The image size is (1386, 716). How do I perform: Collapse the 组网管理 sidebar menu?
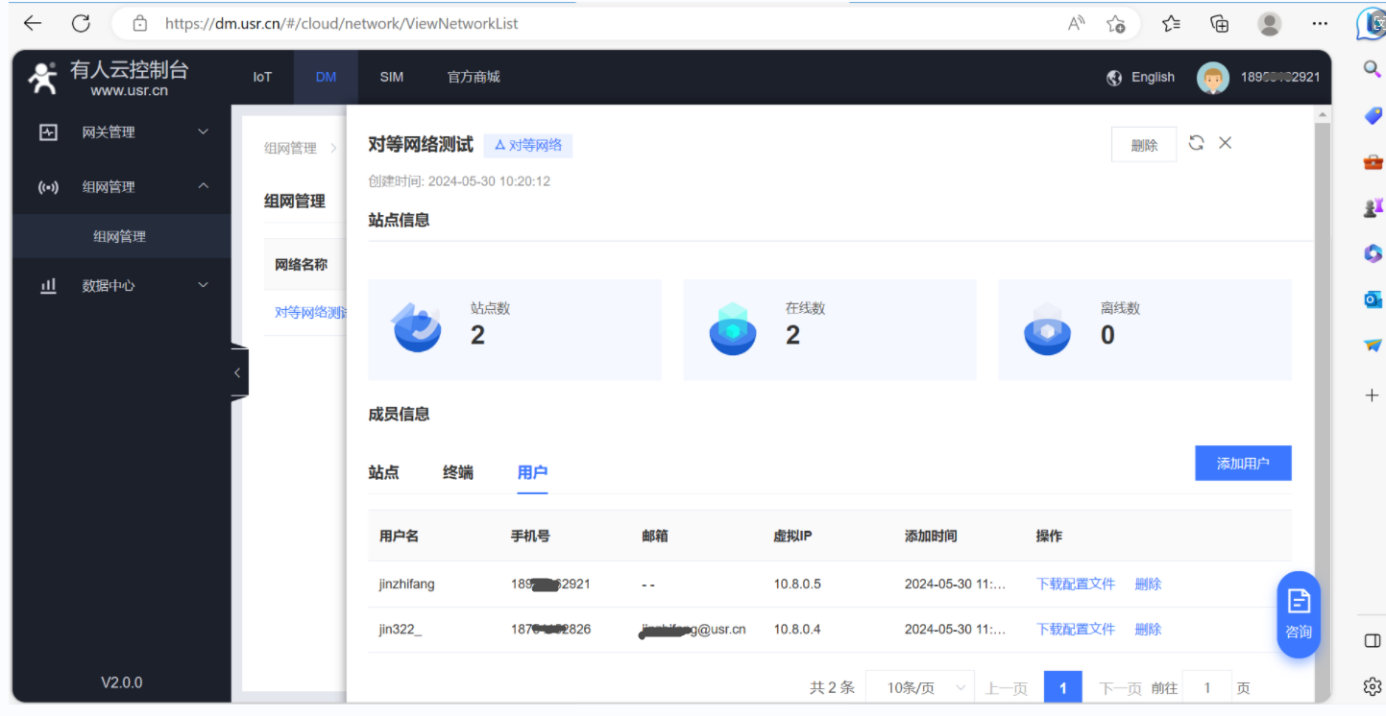coord(122,187)
